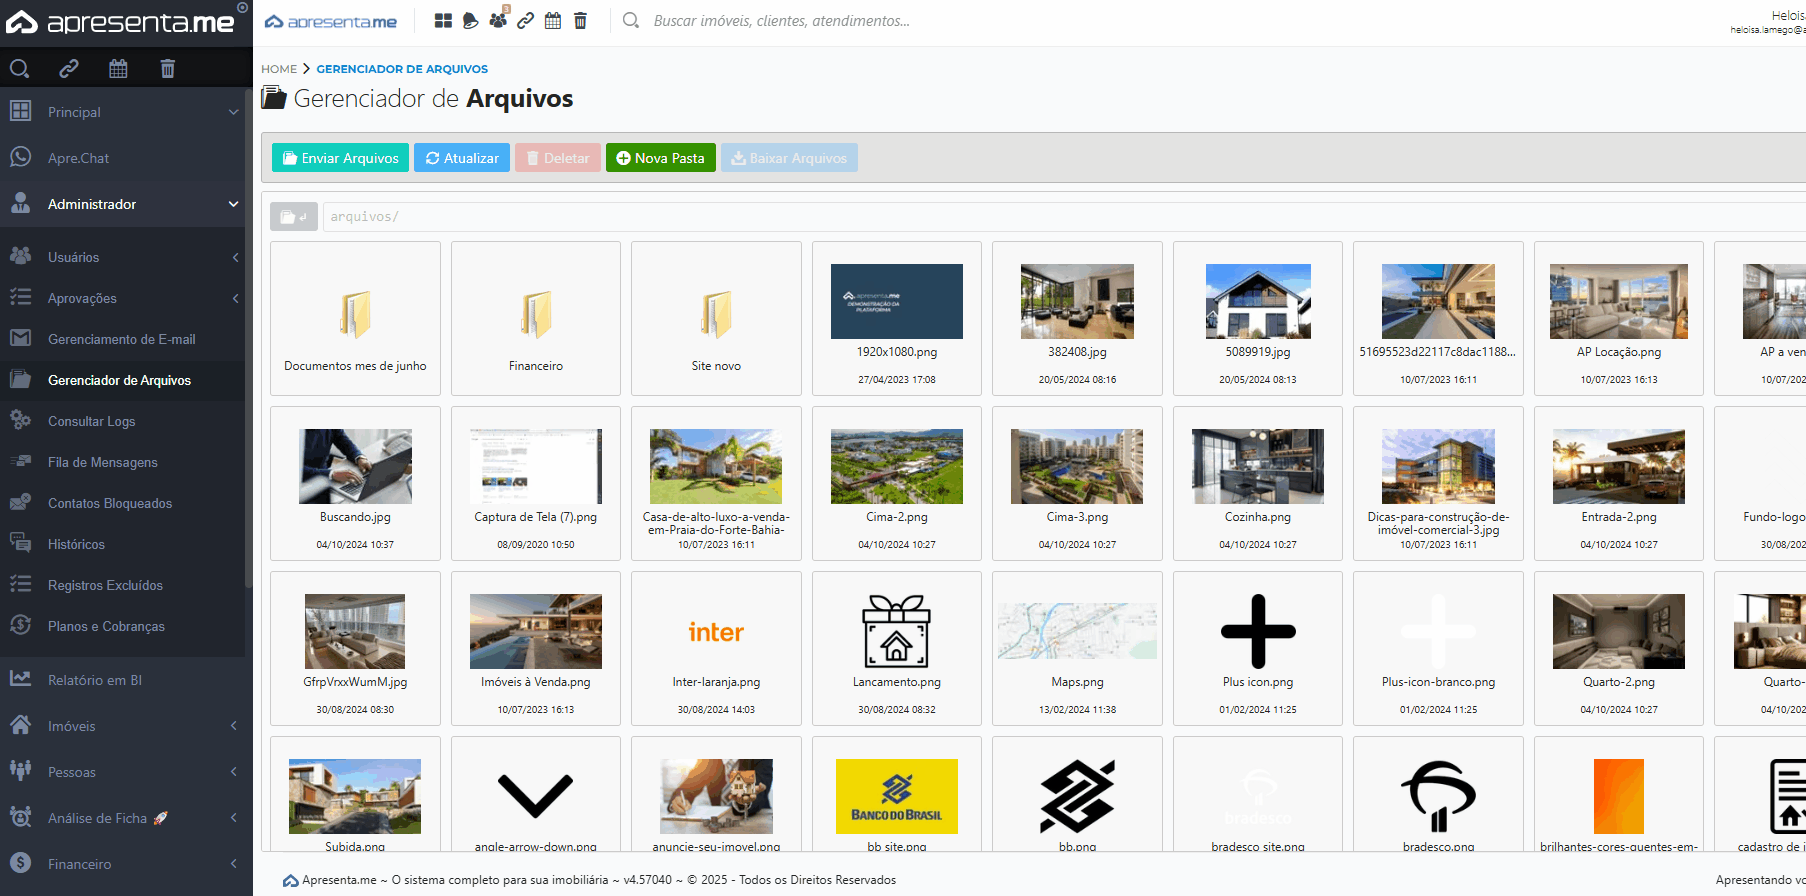Click the grid dashboard icon in top header
Viewport: 1806px width, 896px height.
tap(443, 21)
